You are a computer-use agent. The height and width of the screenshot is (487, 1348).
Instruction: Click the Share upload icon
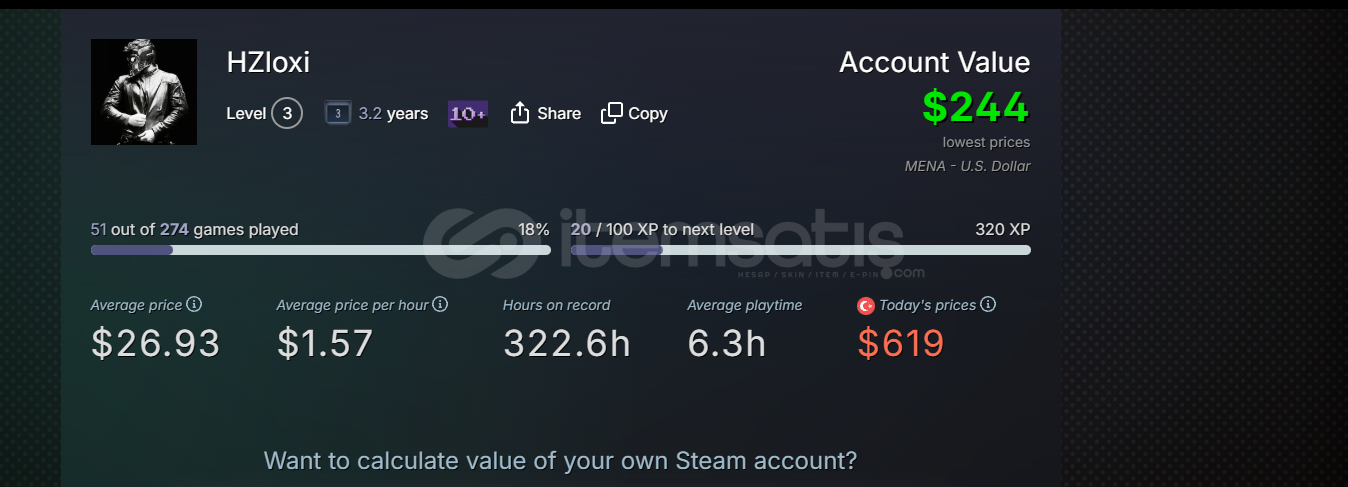(x=519, y=113)
